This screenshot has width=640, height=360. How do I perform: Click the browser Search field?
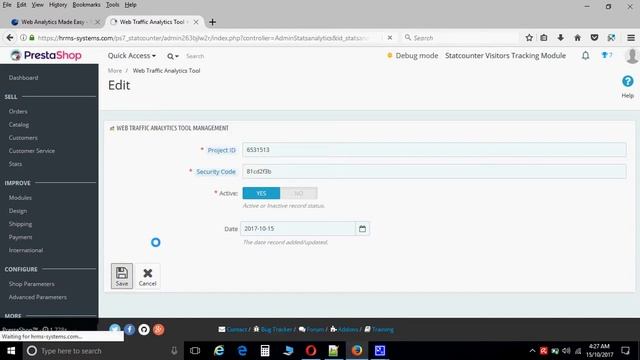point(459,38)
